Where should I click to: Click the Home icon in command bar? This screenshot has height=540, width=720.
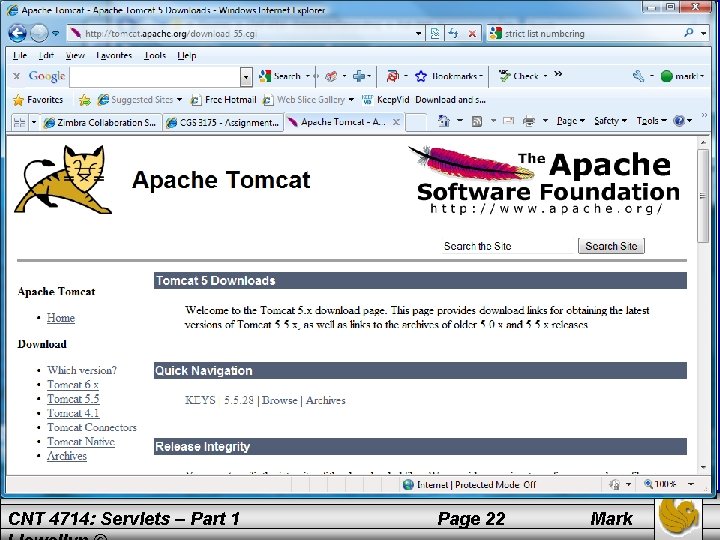(444, 121)
